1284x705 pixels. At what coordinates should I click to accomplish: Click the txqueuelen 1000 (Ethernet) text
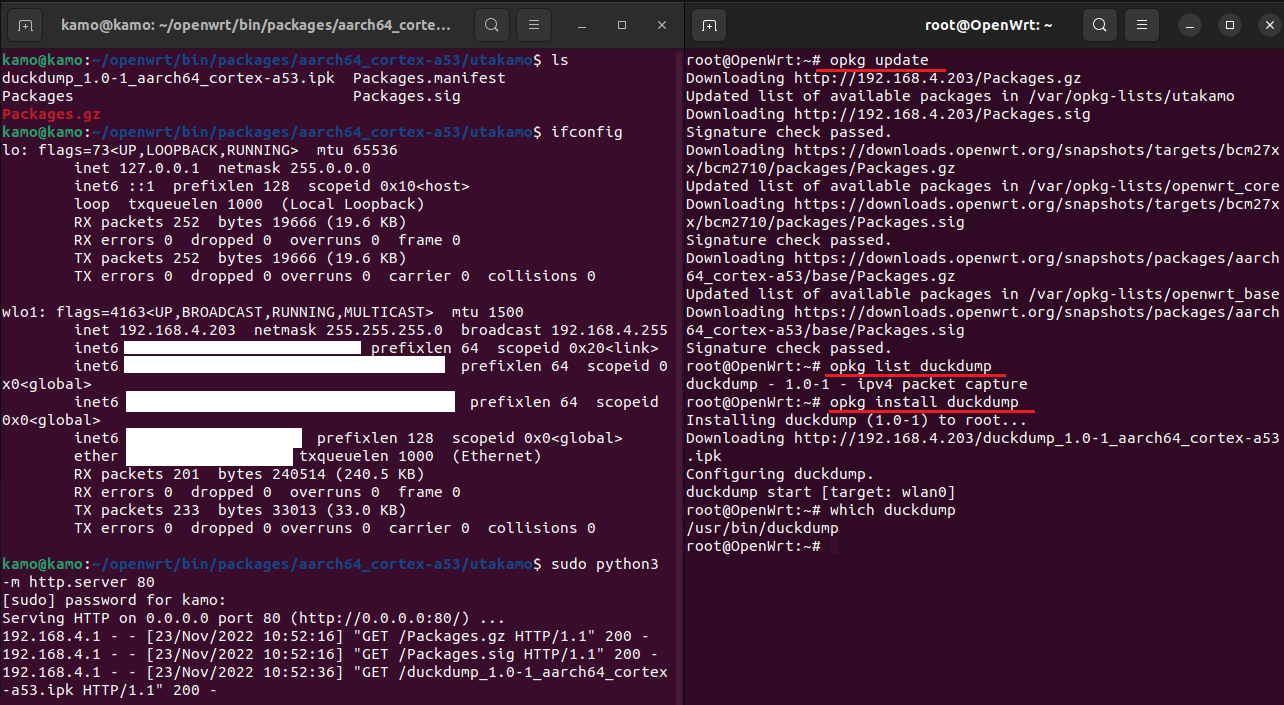(420, 456)
